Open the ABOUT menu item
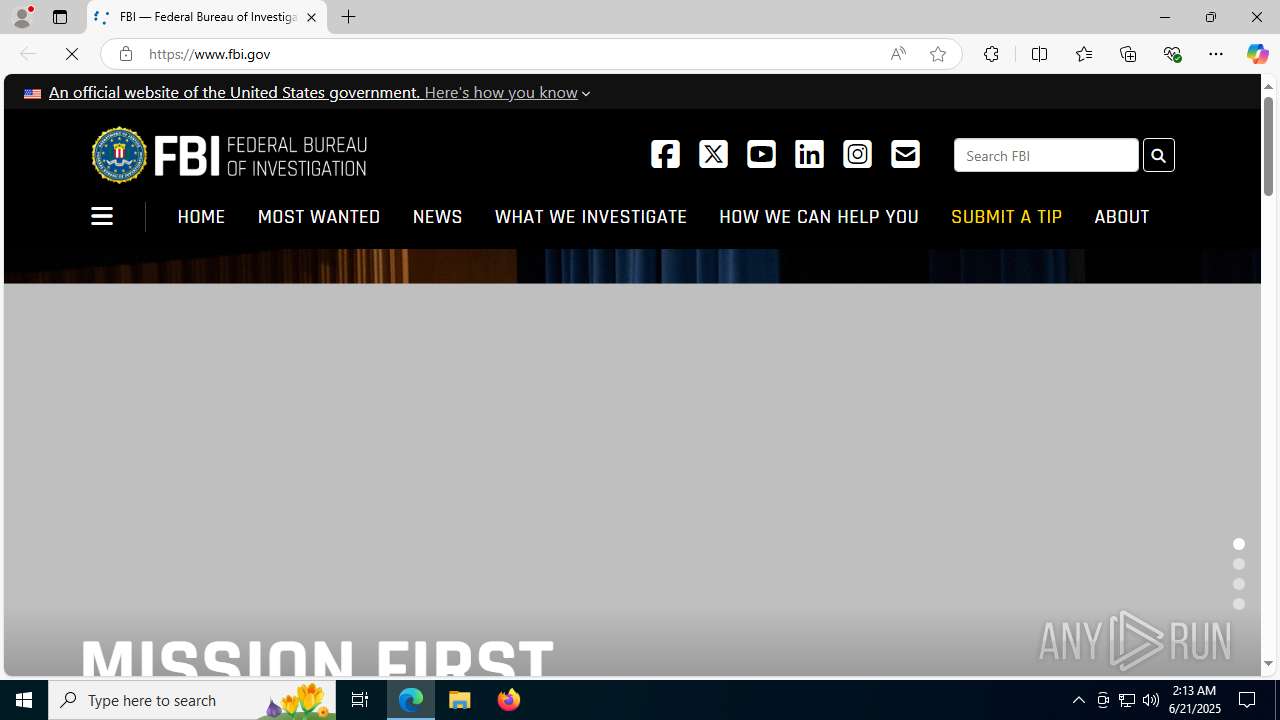Screen dimensions: 1280x720 1121,217
